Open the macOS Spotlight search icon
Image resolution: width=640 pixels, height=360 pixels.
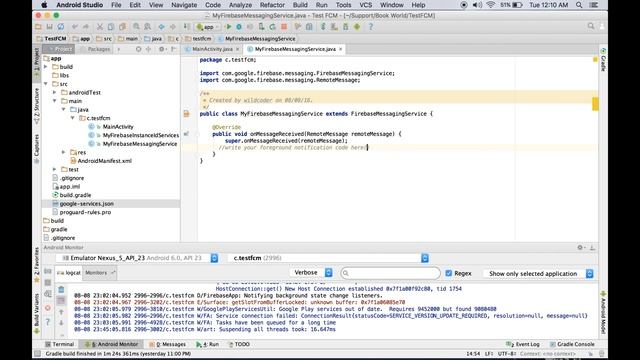click(579, 5)
